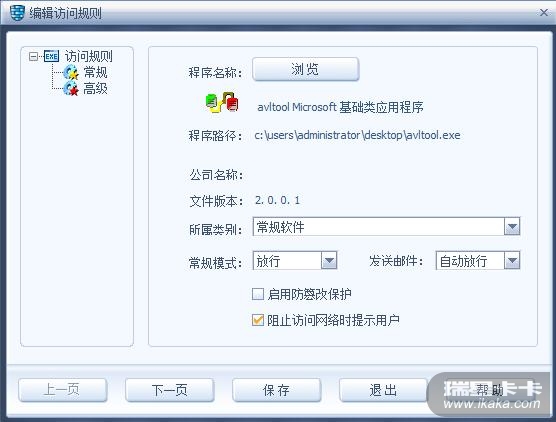Open the 发送邮件 dropdown showing 自动放行
This screenshot has width=556, height=422.
click(x=512, y=261)
